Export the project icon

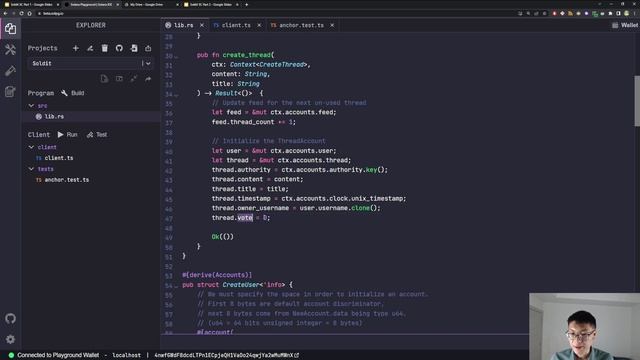pyautogui.click(x=148, y=48)
